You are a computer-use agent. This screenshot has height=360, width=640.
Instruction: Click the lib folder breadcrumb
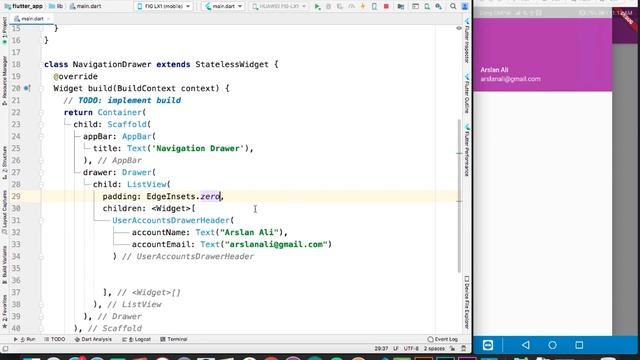[x=56, y=7]
